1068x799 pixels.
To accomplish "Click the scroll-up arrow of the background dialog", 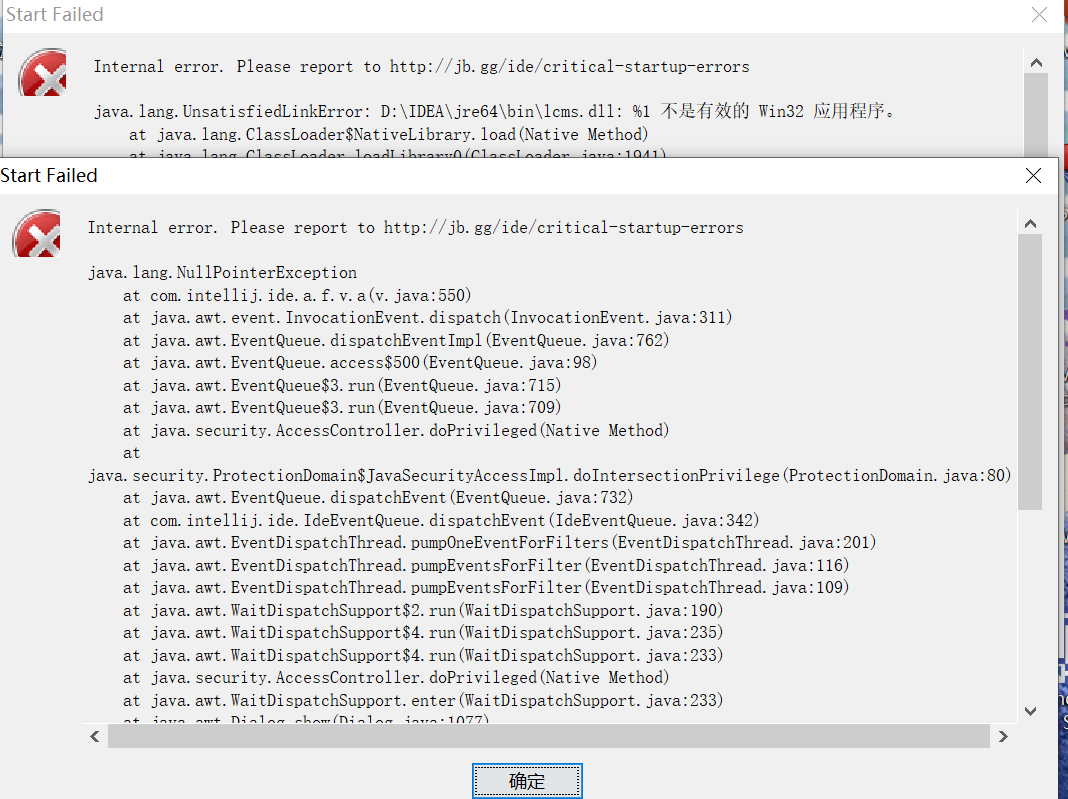I will (x=1036, y=61).
